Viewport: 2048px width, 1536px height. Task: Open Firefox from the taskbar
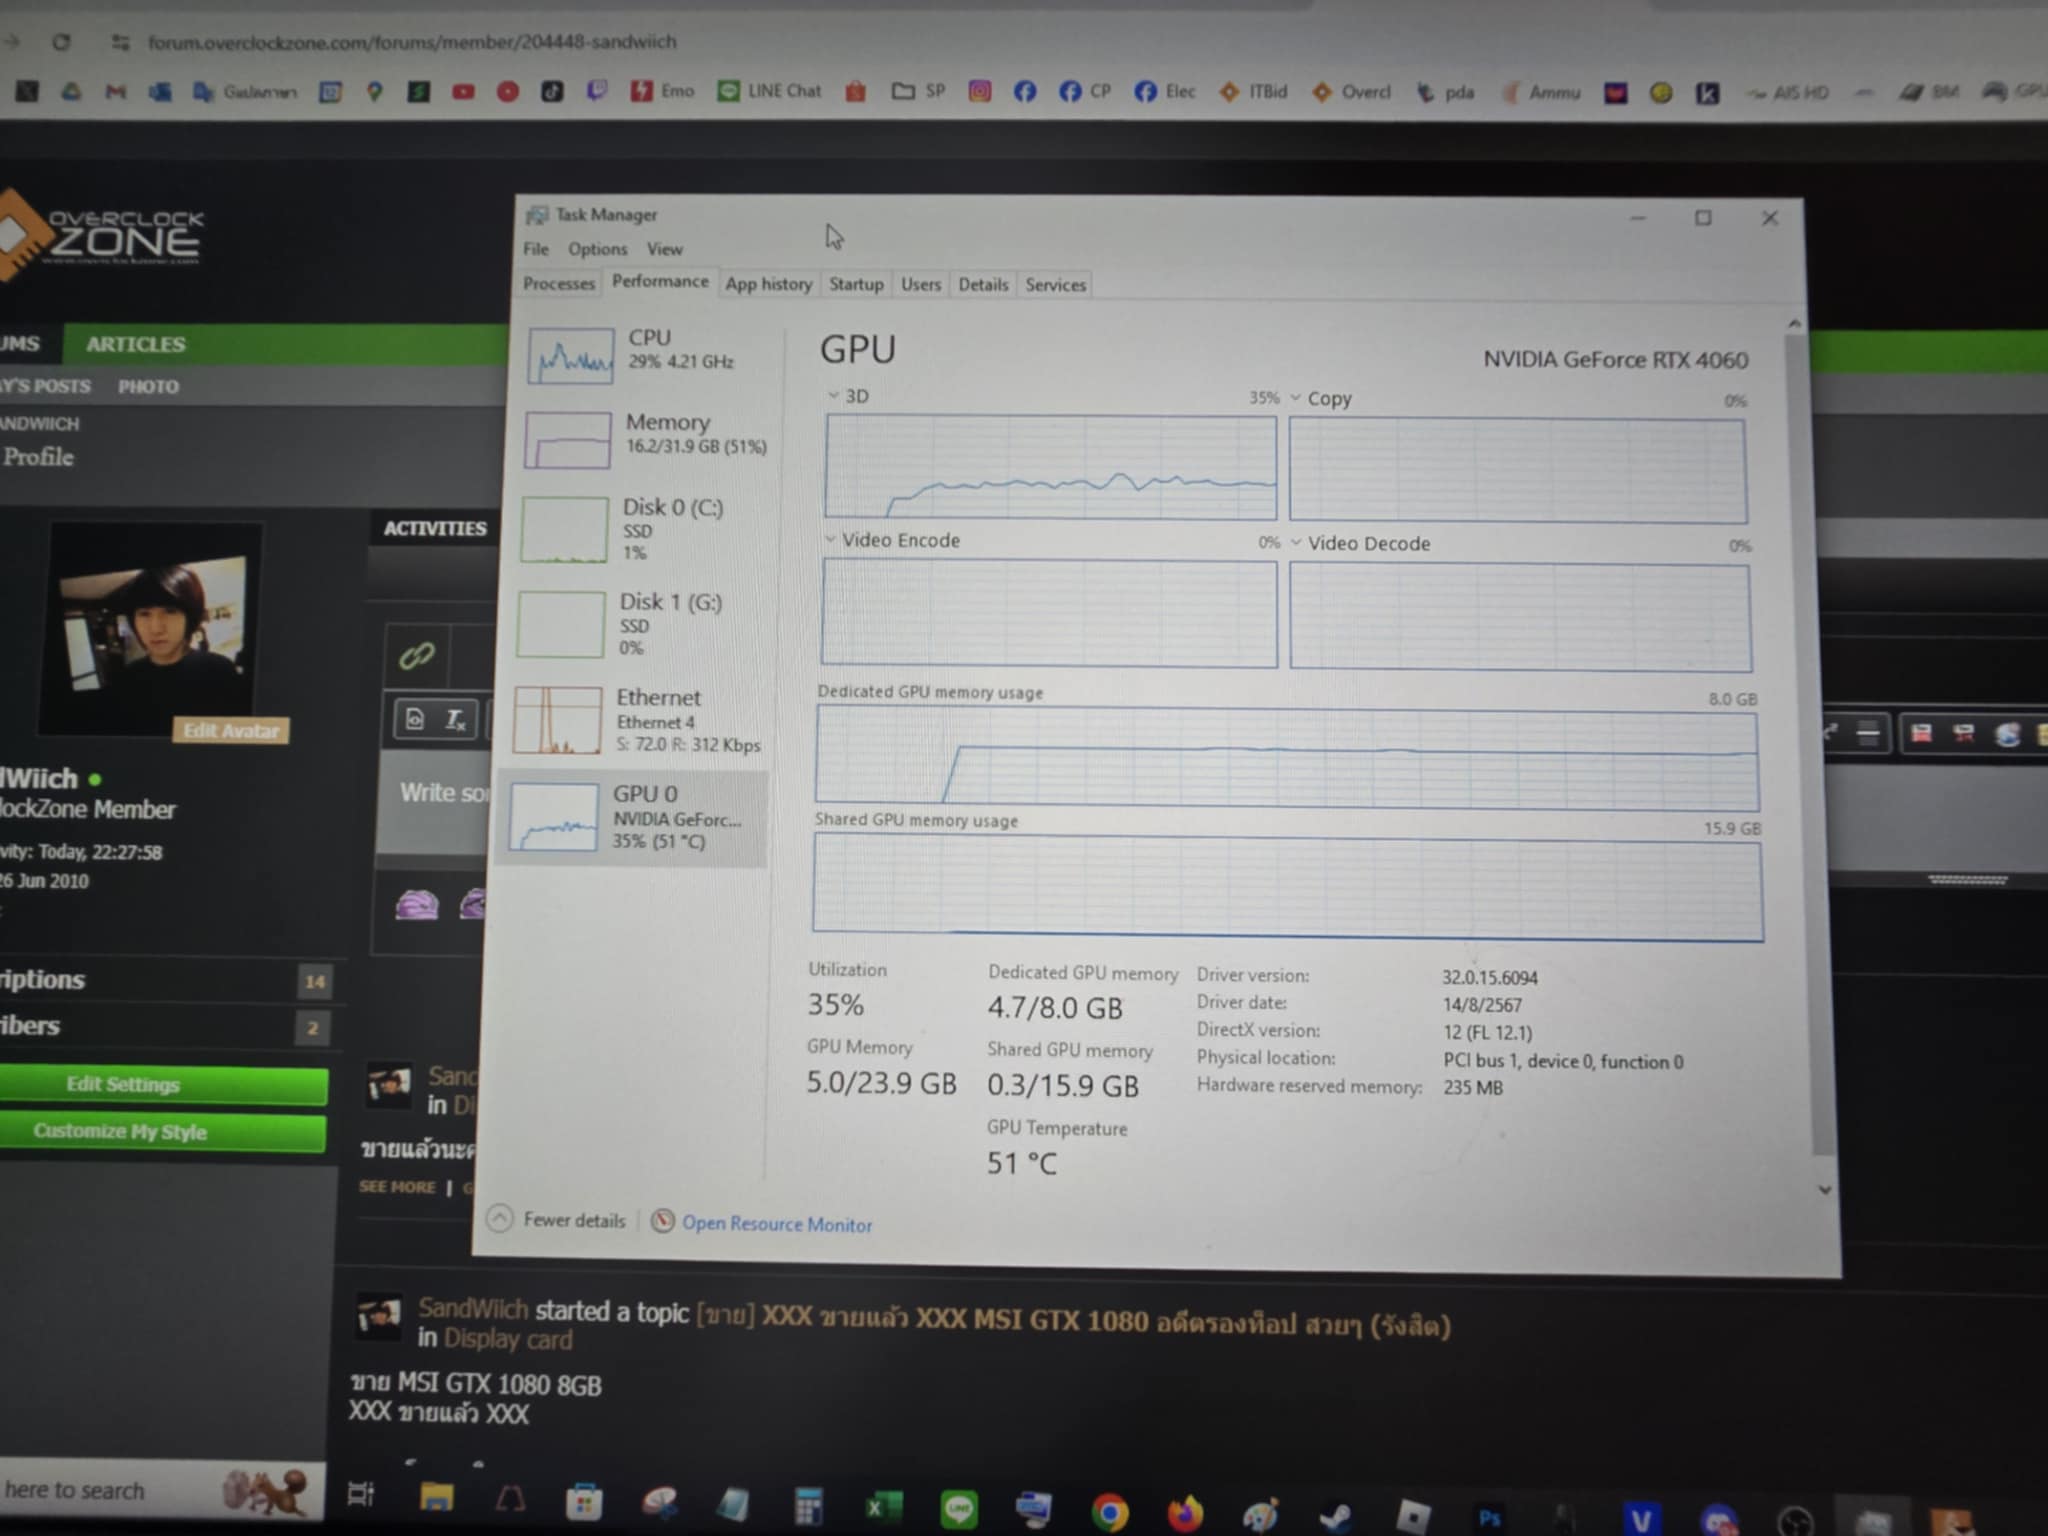click(x=1185, y=1514)
